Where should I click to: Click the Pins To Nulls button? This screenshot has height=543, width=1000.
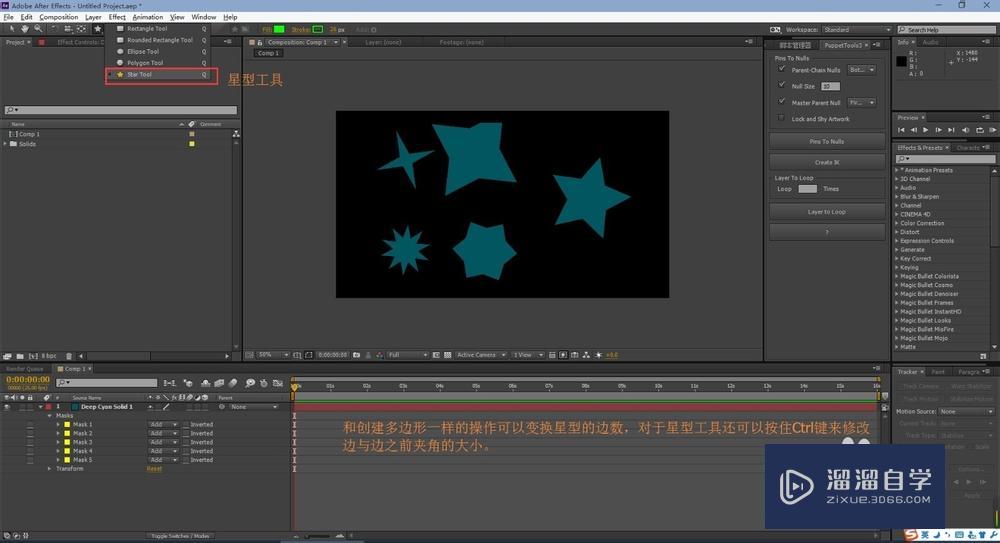(827, 142)
